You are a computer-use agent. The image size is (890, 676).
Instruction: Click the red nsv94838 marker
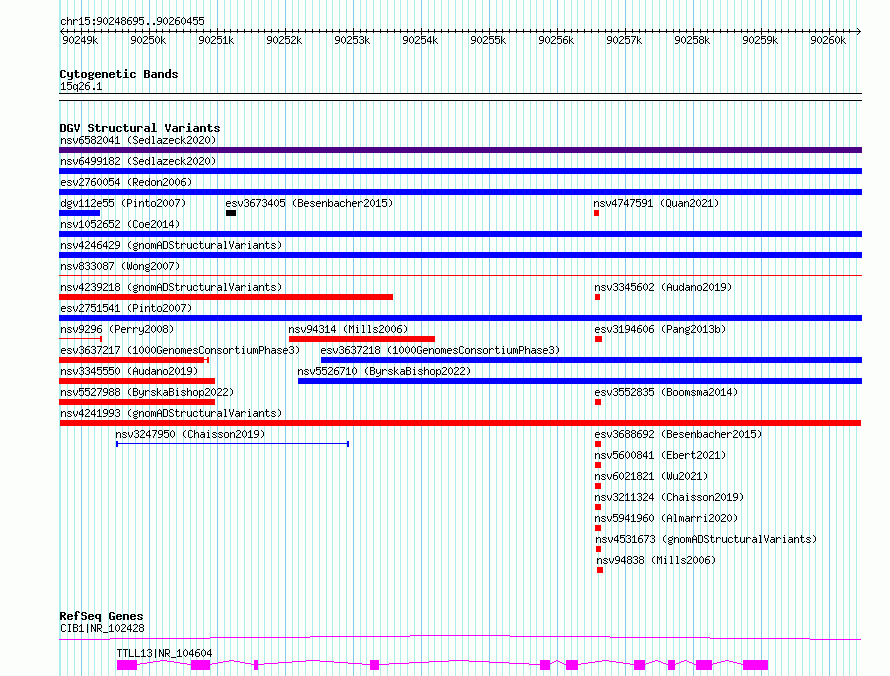[x=600, y=570]
